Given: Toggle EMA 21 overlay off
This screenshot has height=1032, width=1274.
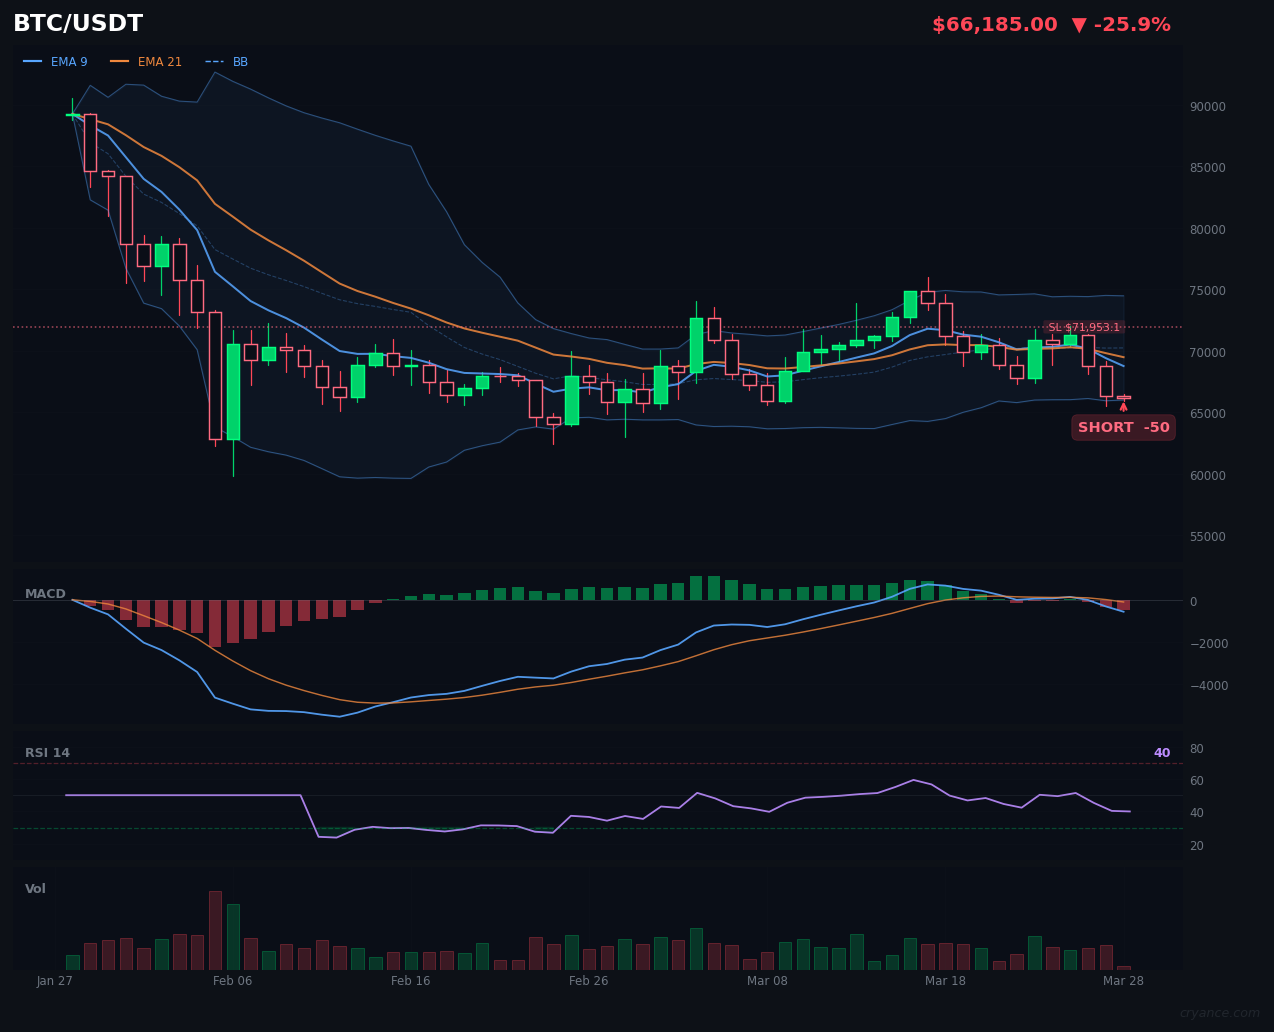Looking at the screenshot, I should pyautogui.click(x=160, y=61).
